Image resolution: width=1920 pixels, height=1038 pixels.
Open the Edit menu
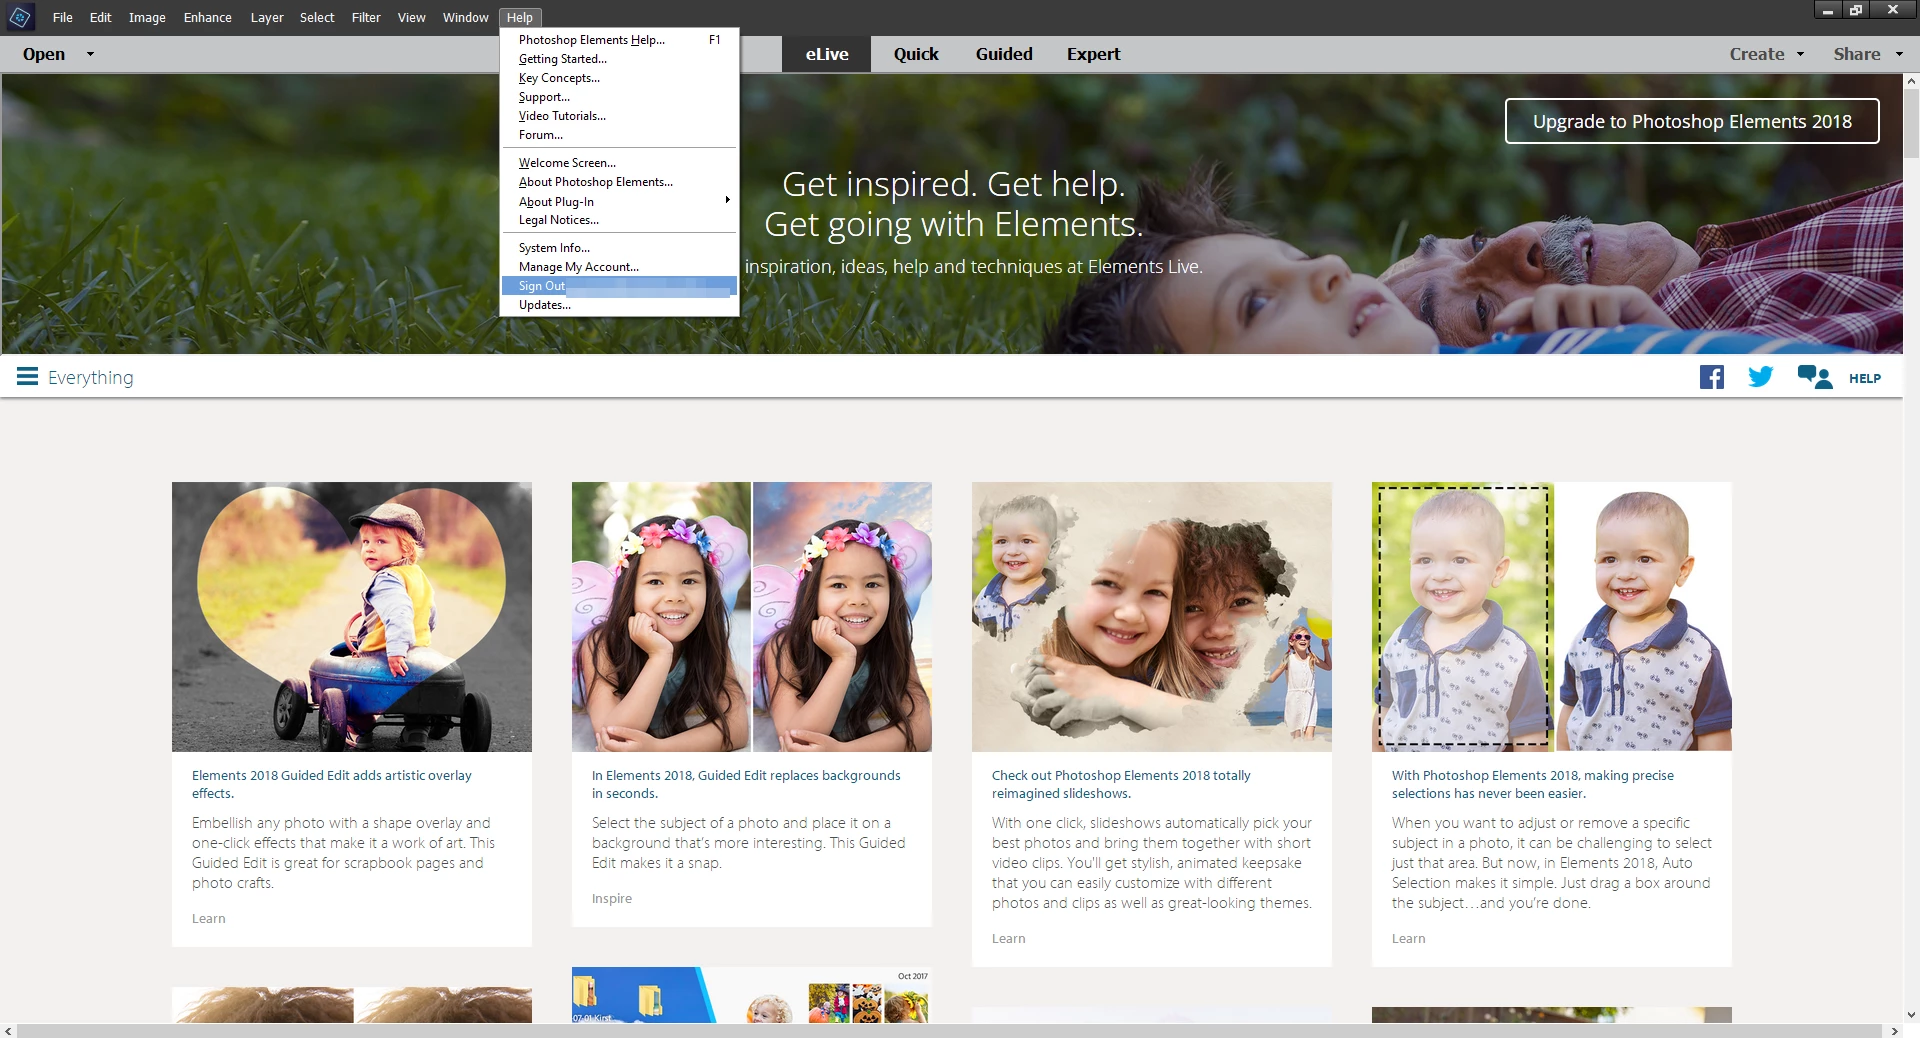click(100, 17)
